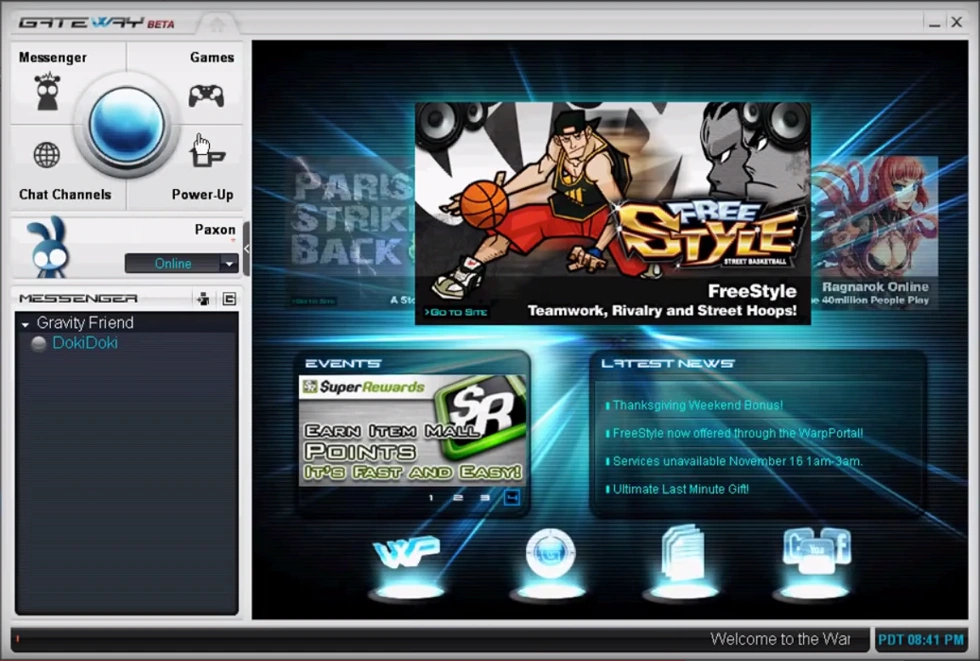Viewport: 980px width, 661px height.
Task: Click Paxon's rabbit avatar
Action: pyautogui.click(x=48, y=247)
